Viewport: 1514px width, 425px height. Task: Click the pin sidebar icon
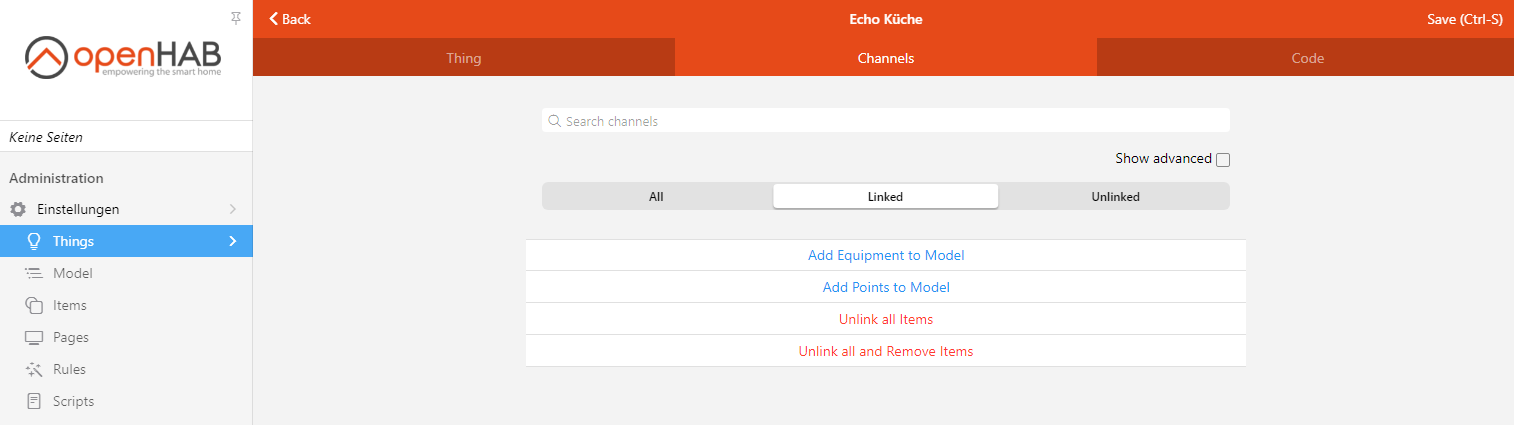pyautogui.click(x=236, y=18)
